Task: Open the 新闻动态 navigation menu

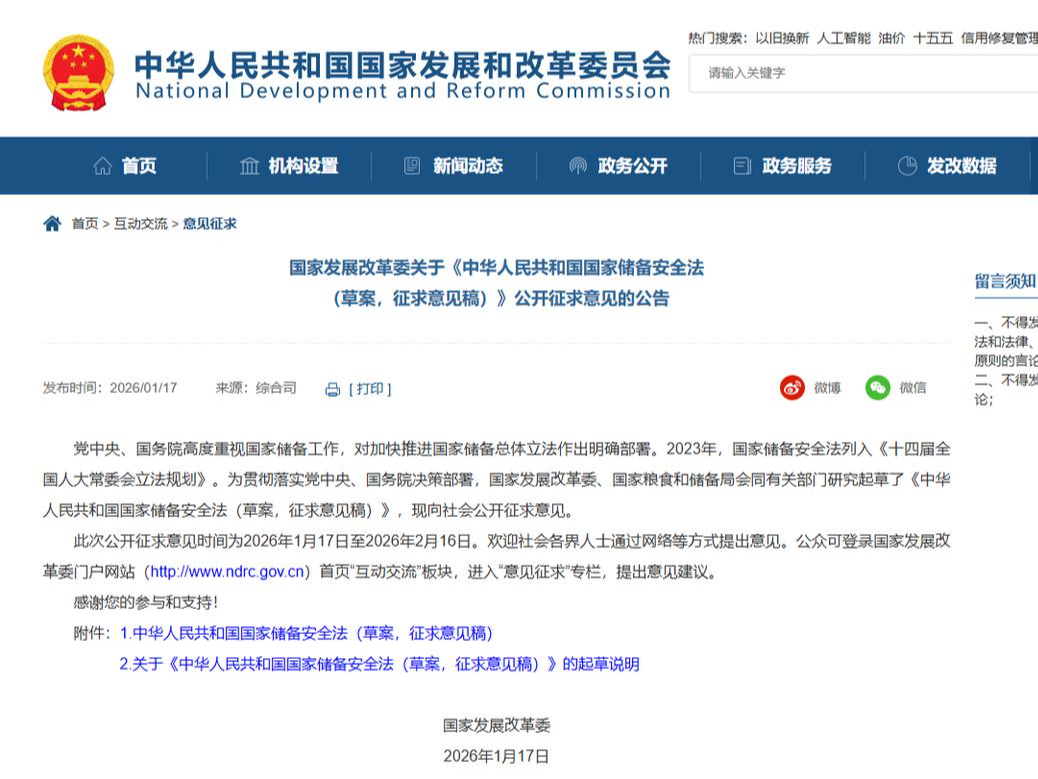Action: pyautogui.click(x=455, y=166)
